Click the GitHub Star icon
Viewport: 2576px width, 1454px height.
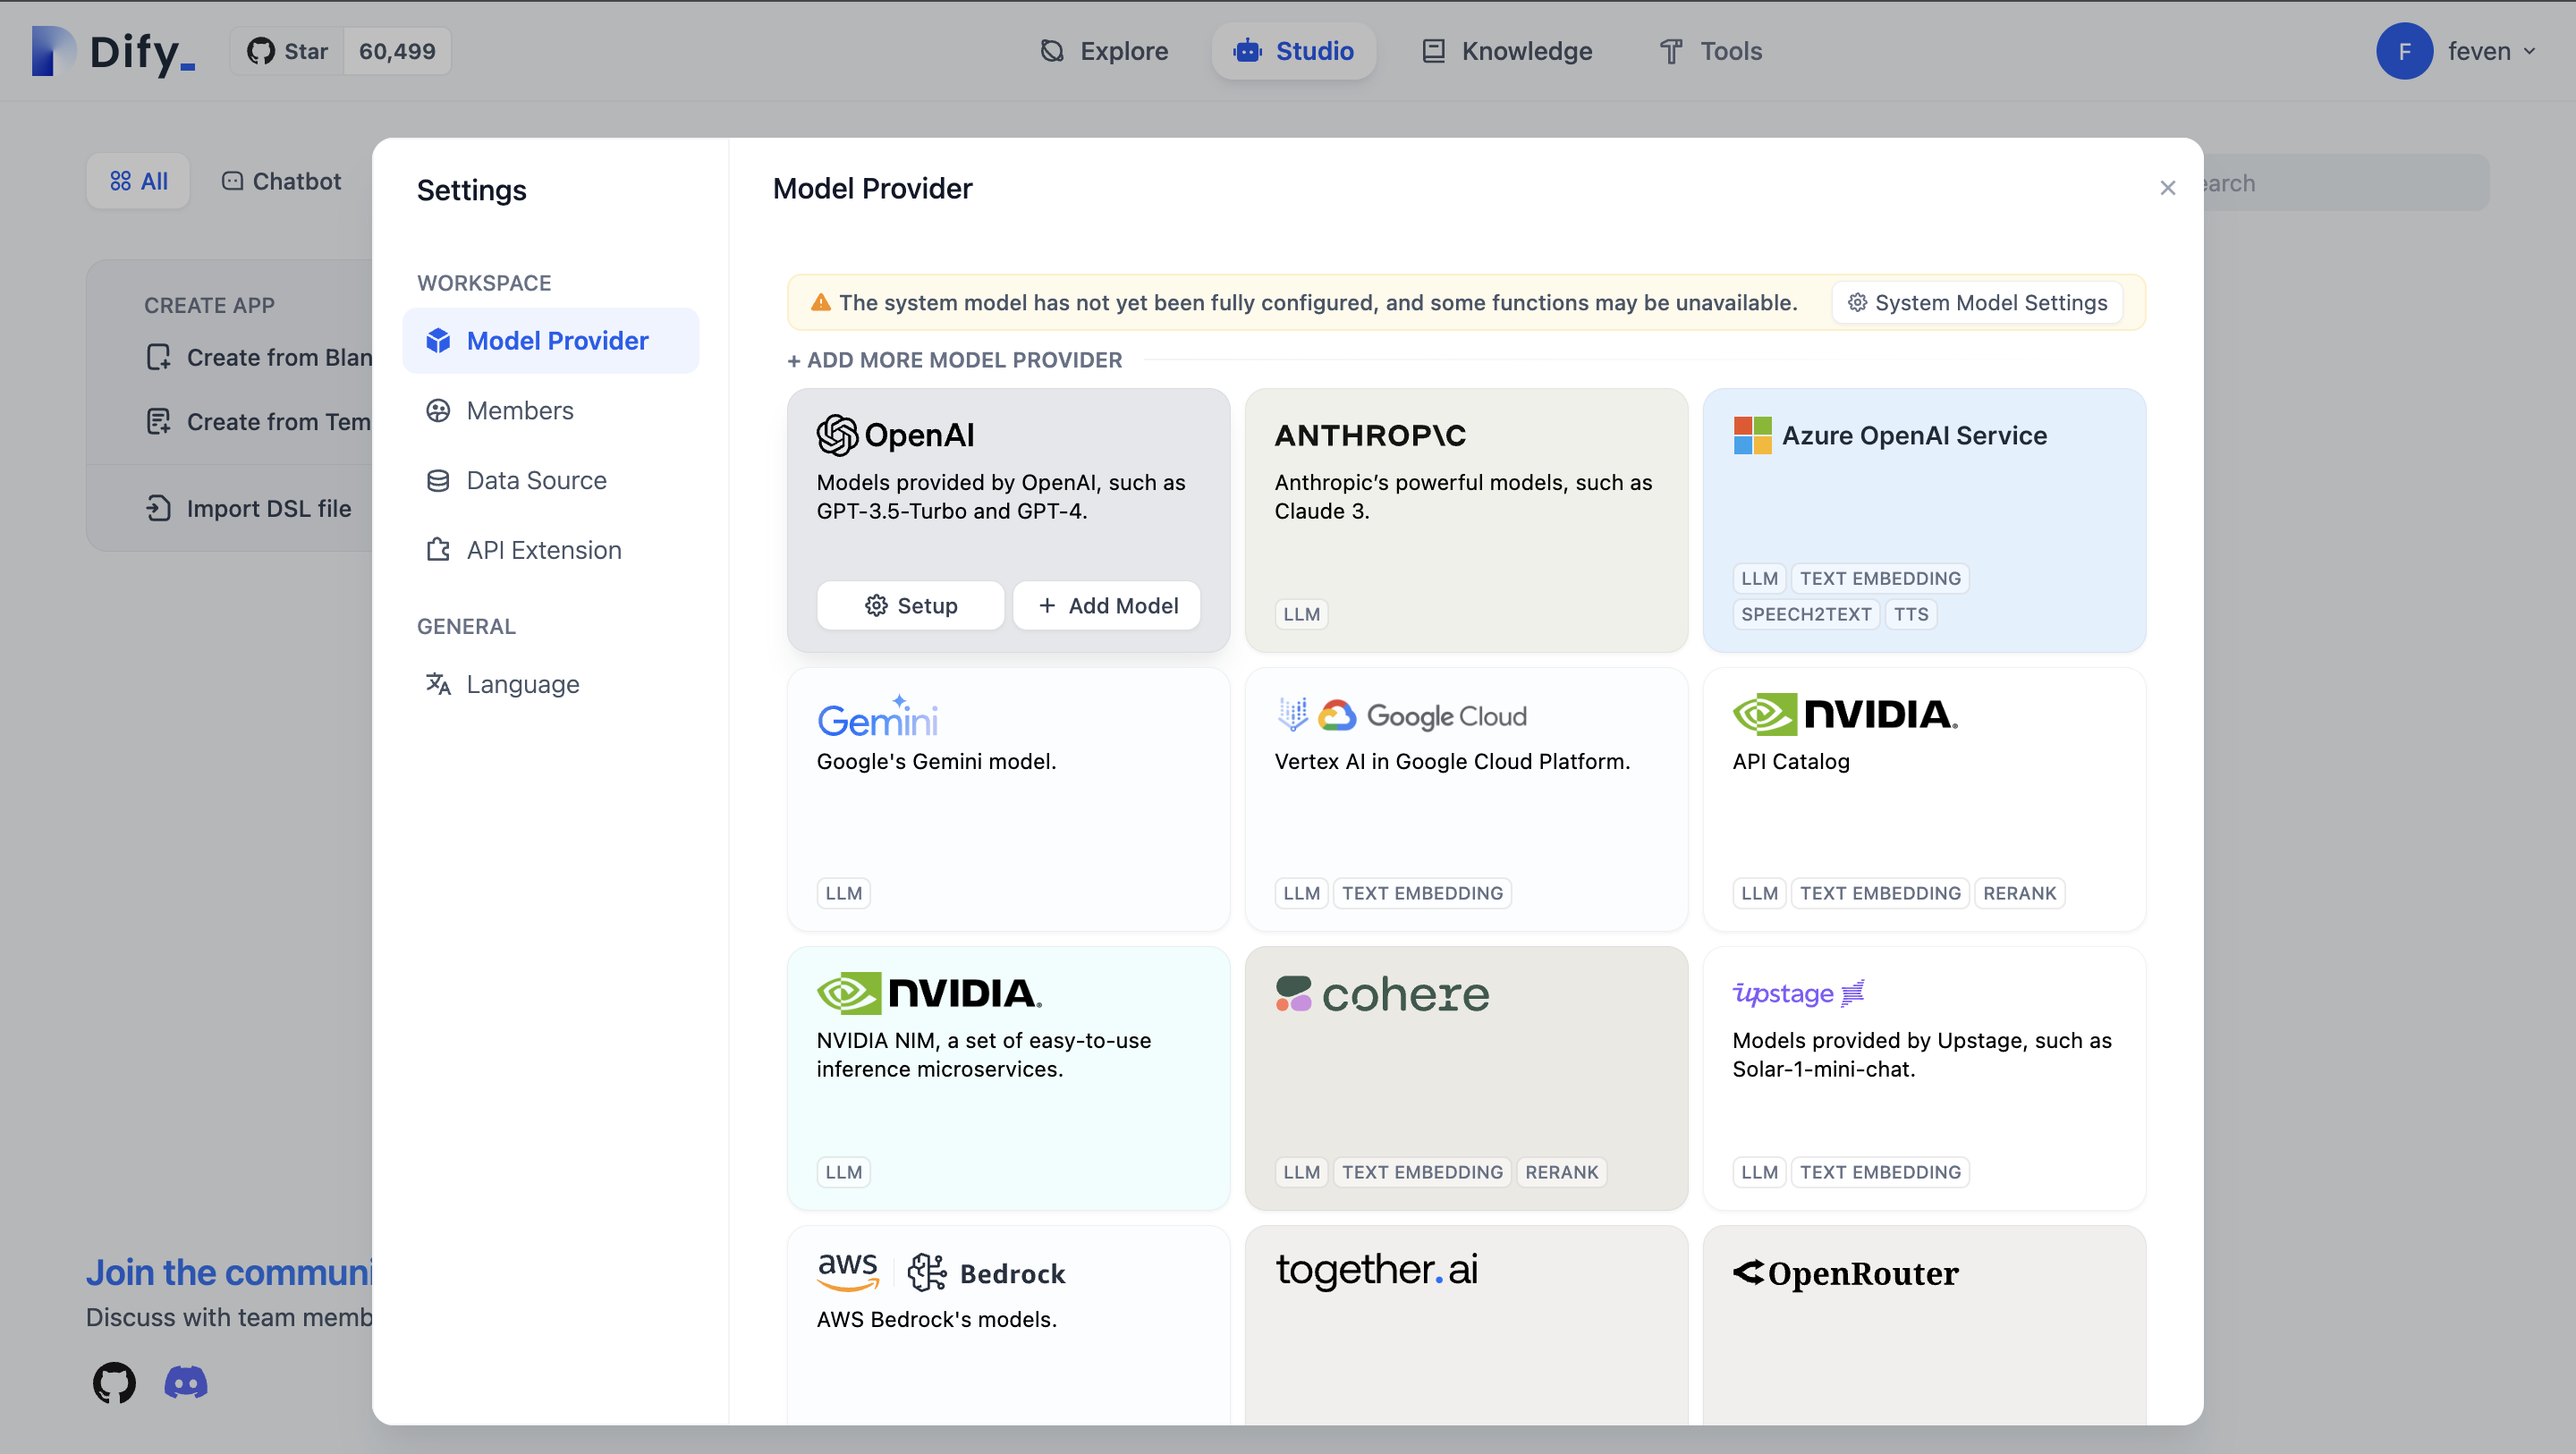[x=261, y=51]
